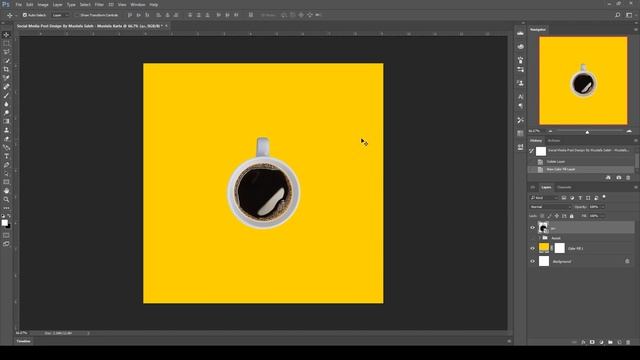Viewport: 640px width, 360px height.
Task: Select the Crop tool
Action: point(6,69)
